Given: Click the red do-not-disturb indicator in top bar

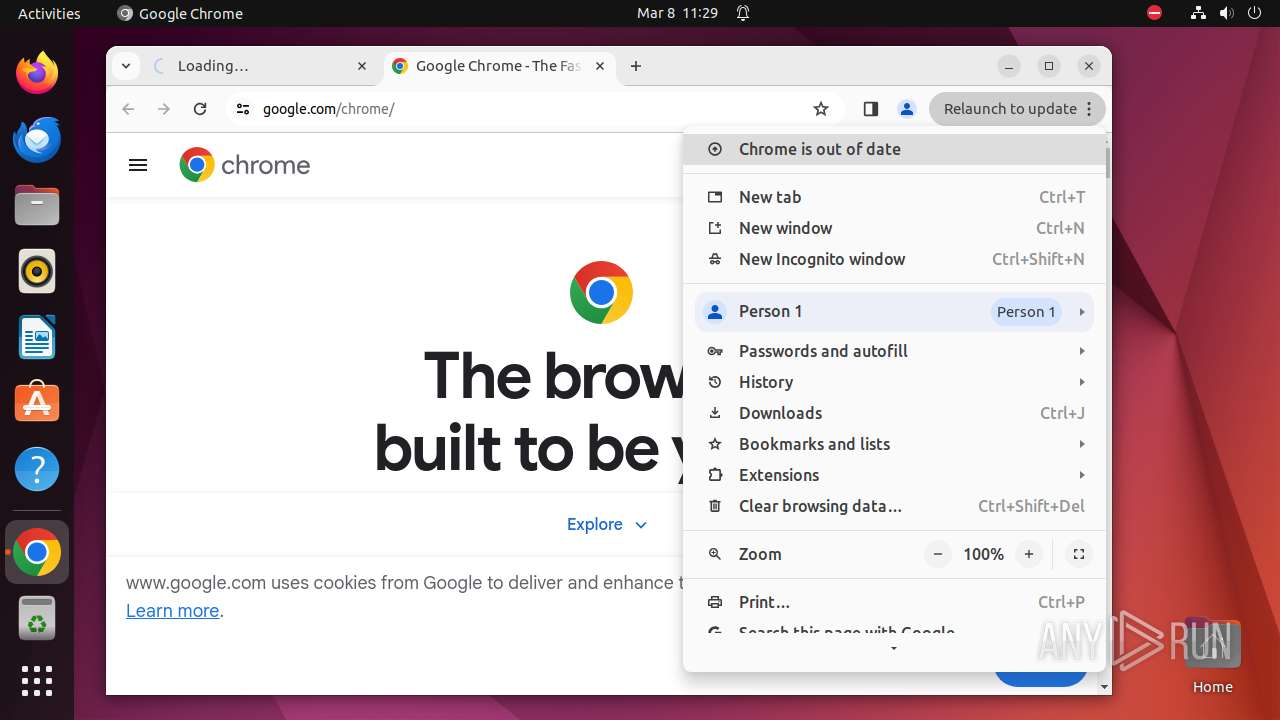Looking at the screenshot, I should (x=1154, y=13).
